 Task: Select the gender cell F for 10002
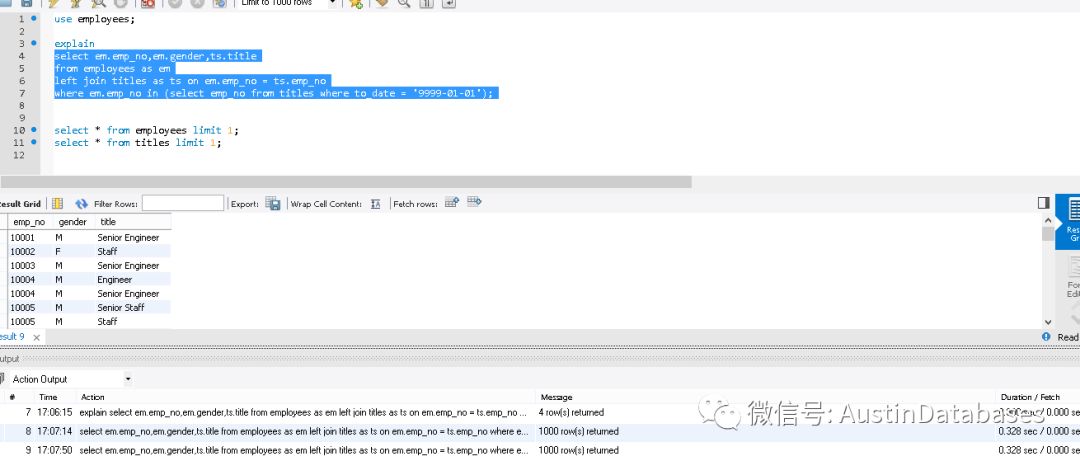pos(74,252)
